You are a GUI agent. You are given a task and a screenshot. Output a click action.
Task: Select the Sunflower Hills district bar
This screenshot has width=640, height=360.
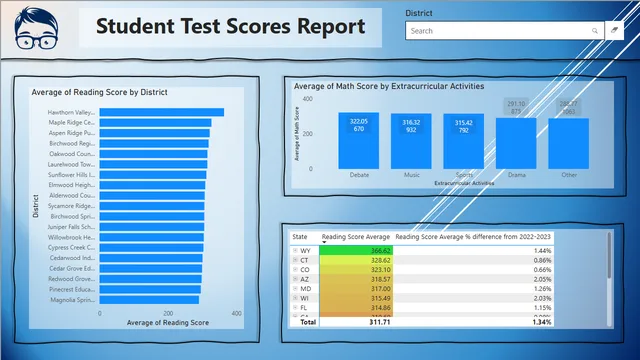[153, 175]
